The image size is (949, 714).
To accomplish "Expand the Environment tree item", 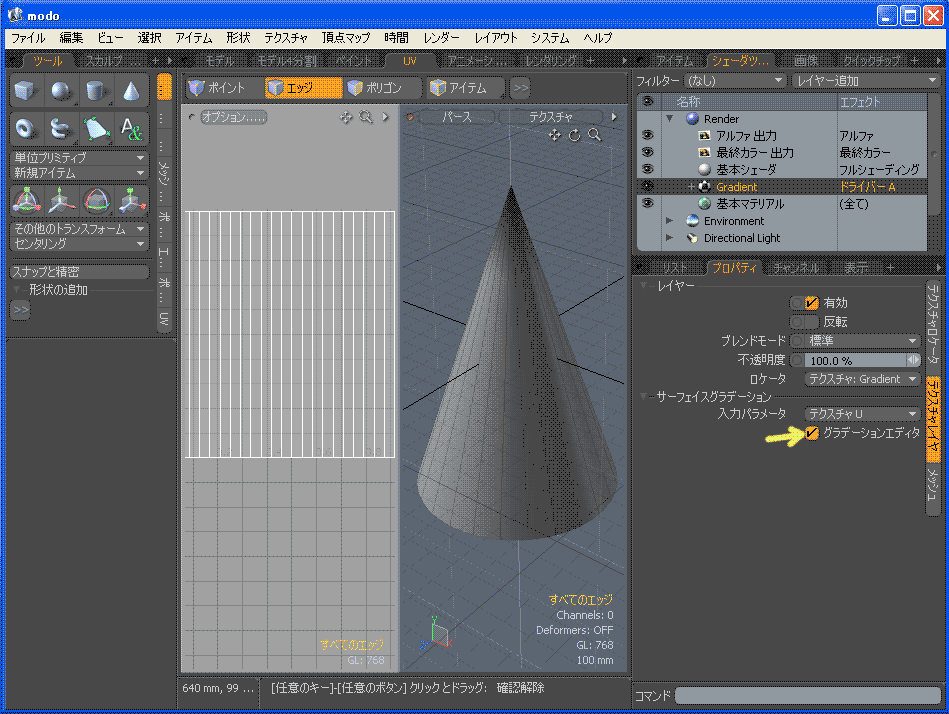I will click(669, 221).
